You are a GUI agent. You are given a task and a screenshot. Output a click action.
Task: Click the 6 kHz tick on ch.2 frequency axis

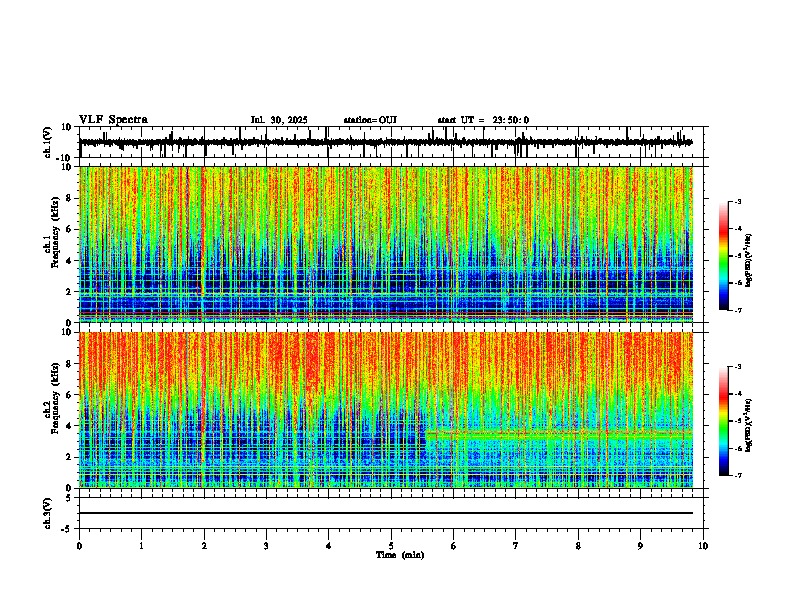[70, 395]
